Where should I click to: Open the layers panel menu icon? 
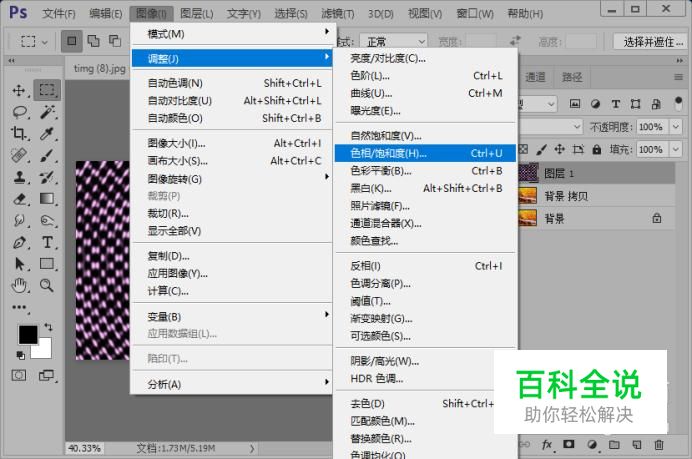678,77
